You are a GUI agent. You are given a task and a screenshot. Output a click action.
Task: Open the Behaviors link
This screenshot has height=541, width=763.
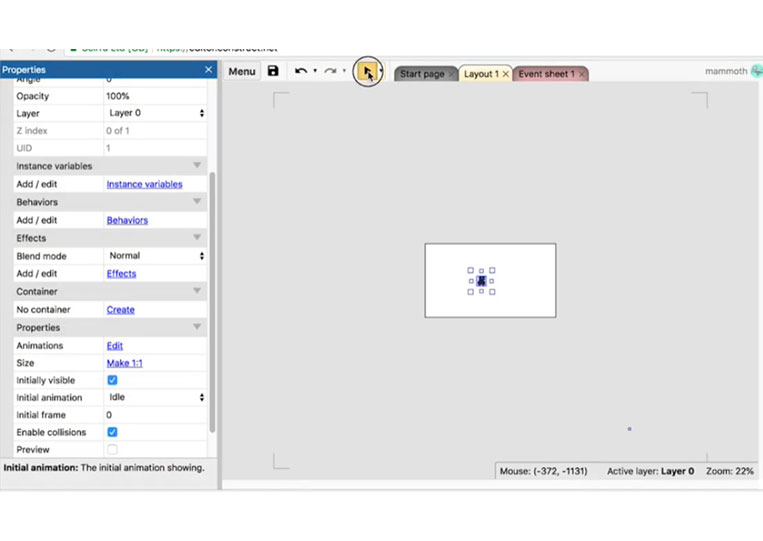tap(127, 220)
